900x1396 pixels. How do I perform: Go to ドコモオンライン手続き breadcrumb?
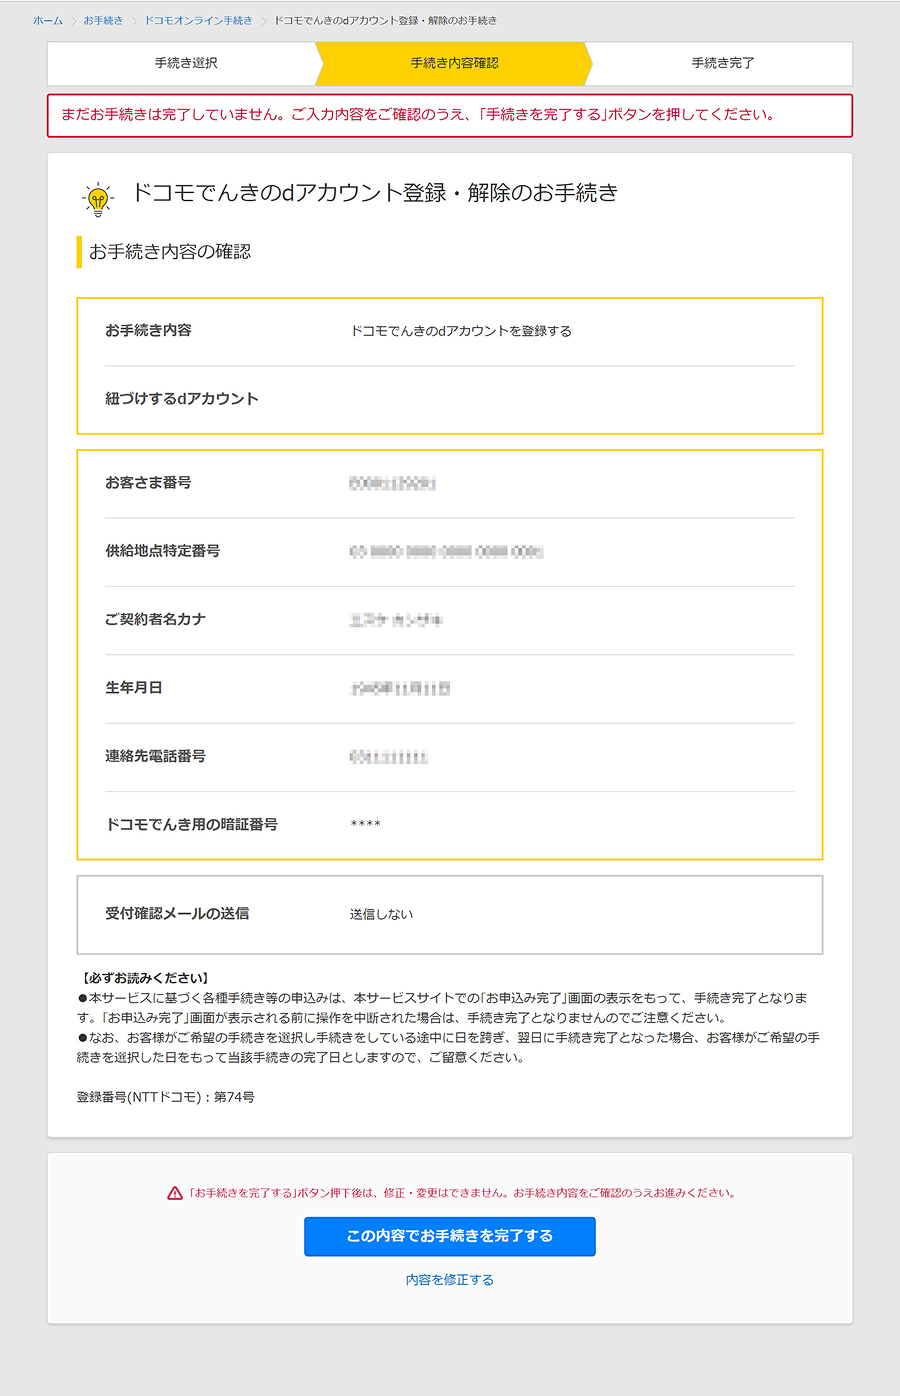coord(198,20)
